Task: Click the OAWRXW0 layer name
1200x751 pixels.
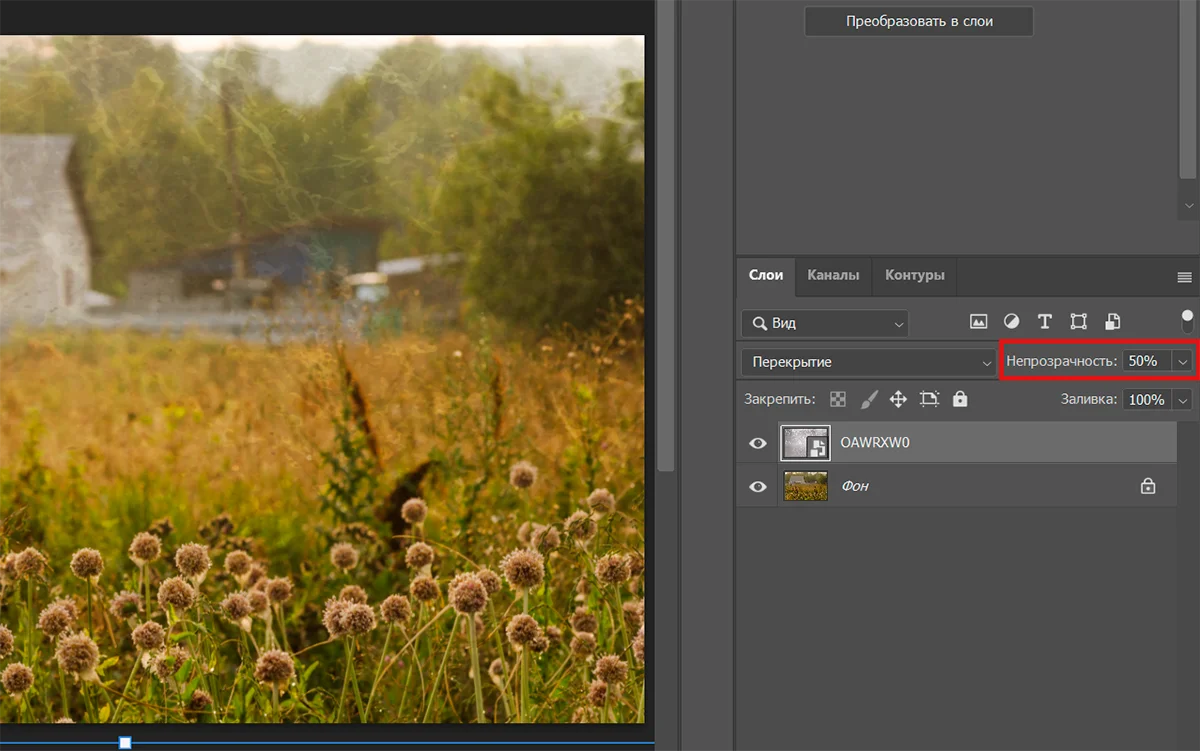Action: pos(875,443)
